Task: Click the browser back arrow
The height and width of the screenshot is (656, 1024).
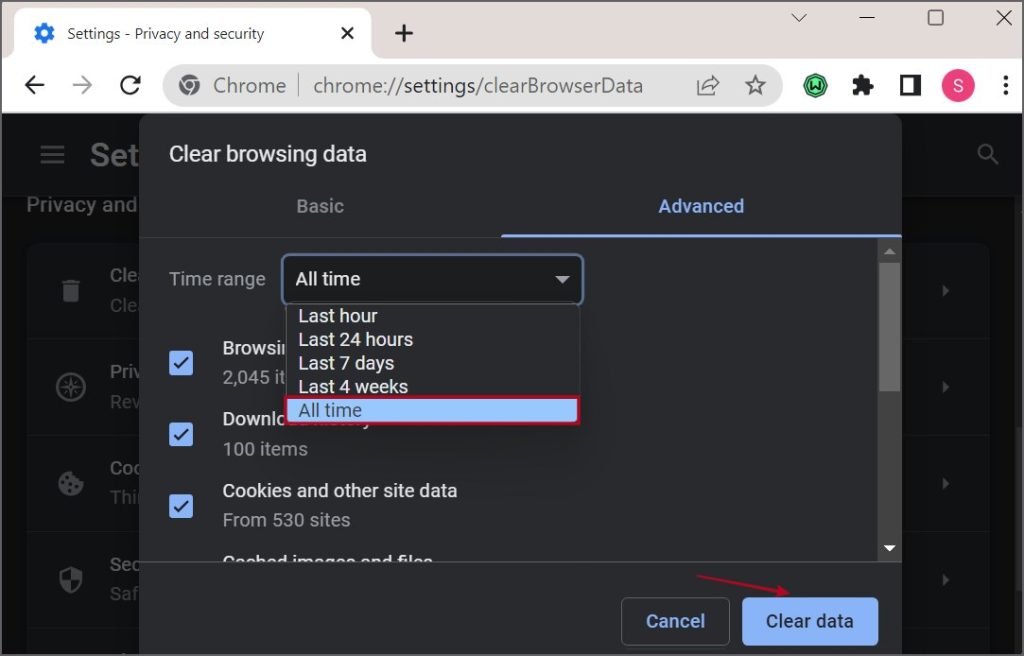Action: (x=35, y=86)
